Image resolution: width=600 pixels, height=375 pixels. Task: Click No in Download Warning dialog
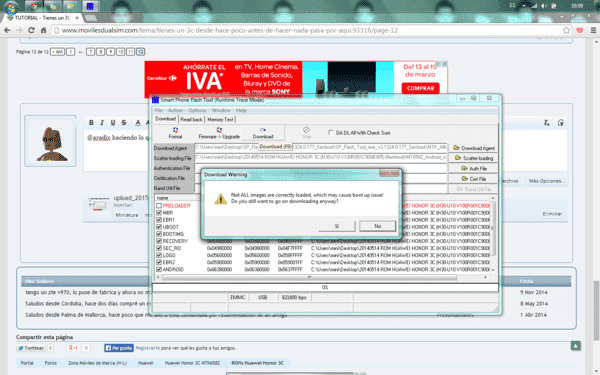pos(378,226)
